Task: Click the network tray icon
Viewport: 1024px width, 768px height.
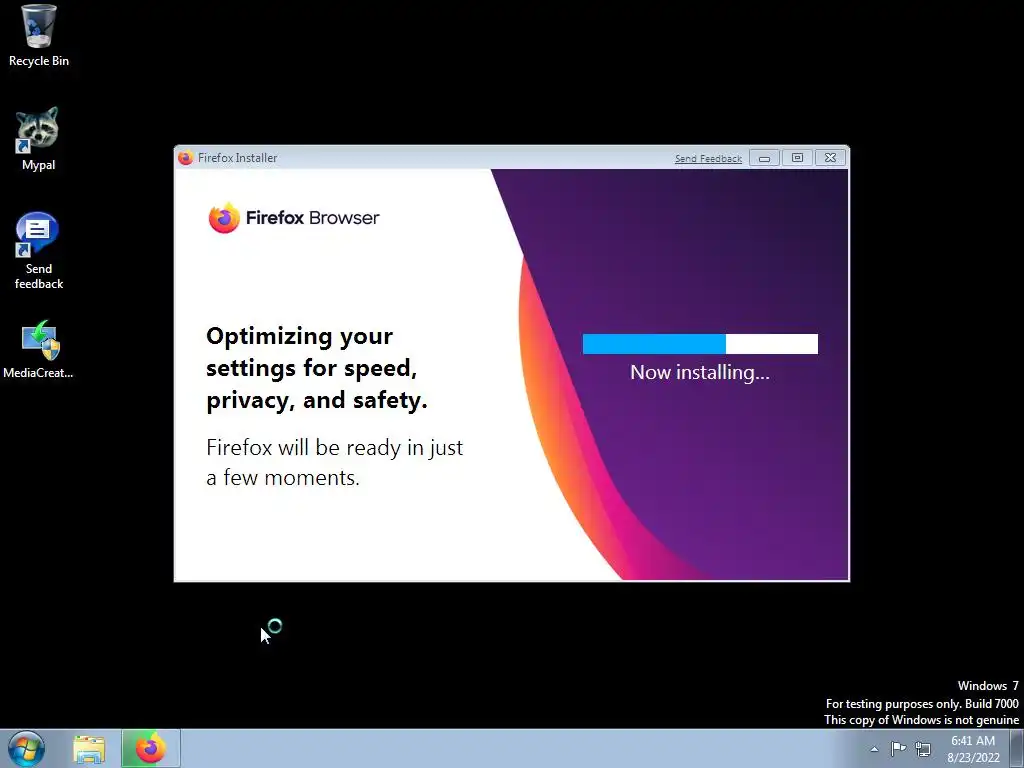Action: [923, 748]
